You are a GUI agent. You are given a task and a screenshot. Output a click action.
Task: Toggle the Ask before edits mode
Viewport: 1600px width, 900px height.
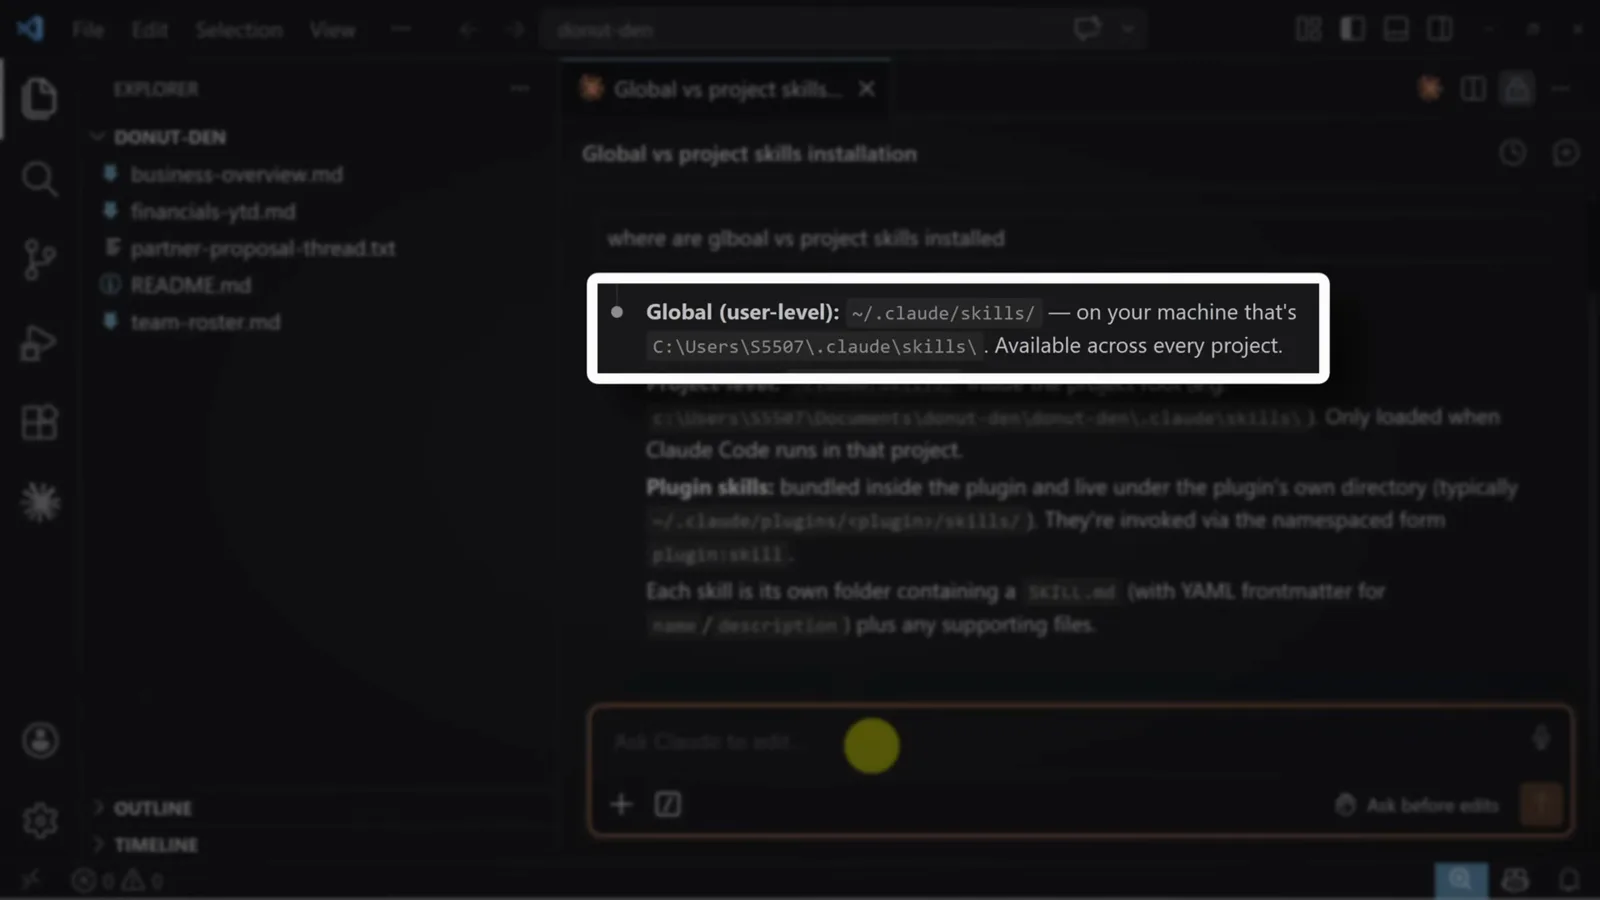tap(1417, 805)
